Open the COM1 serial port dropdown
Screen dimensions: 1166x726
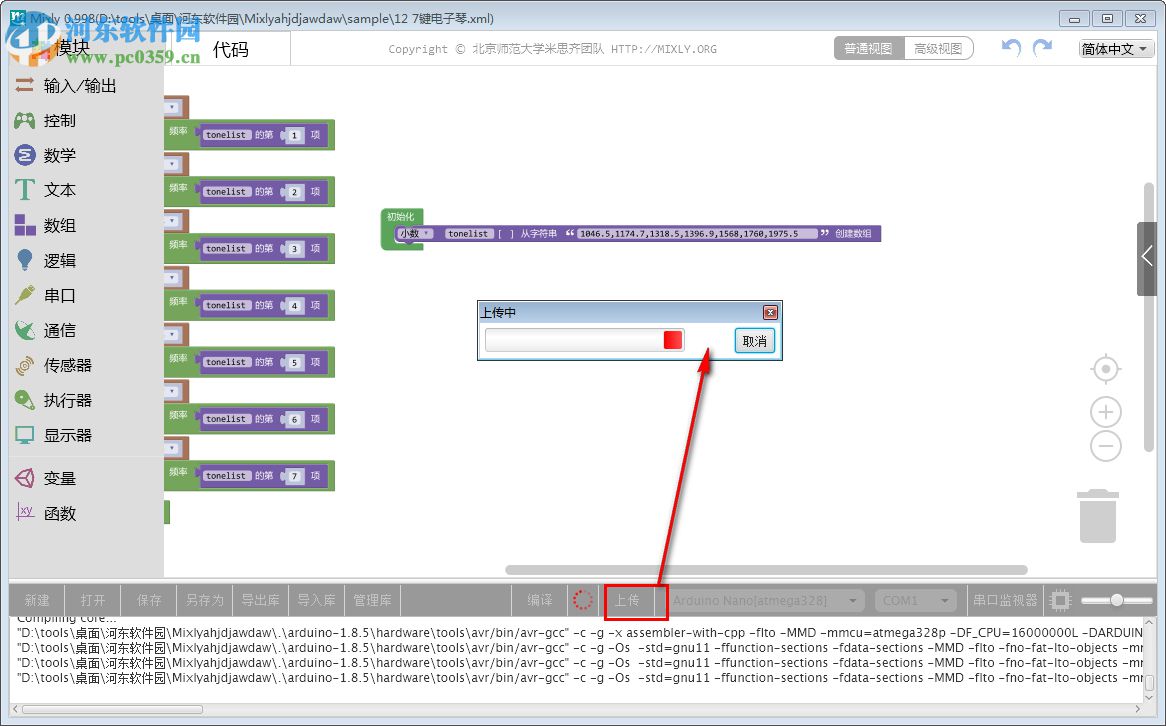coord(915,600)
